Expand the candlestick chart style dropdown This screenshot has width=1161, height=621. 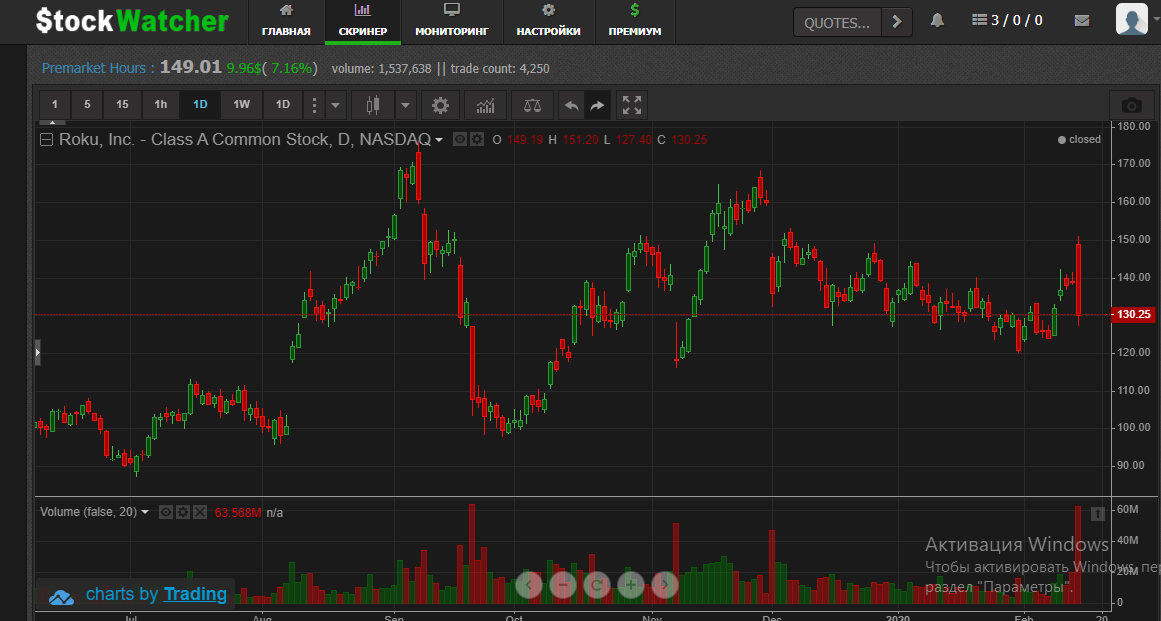click(x=405, y=105)
